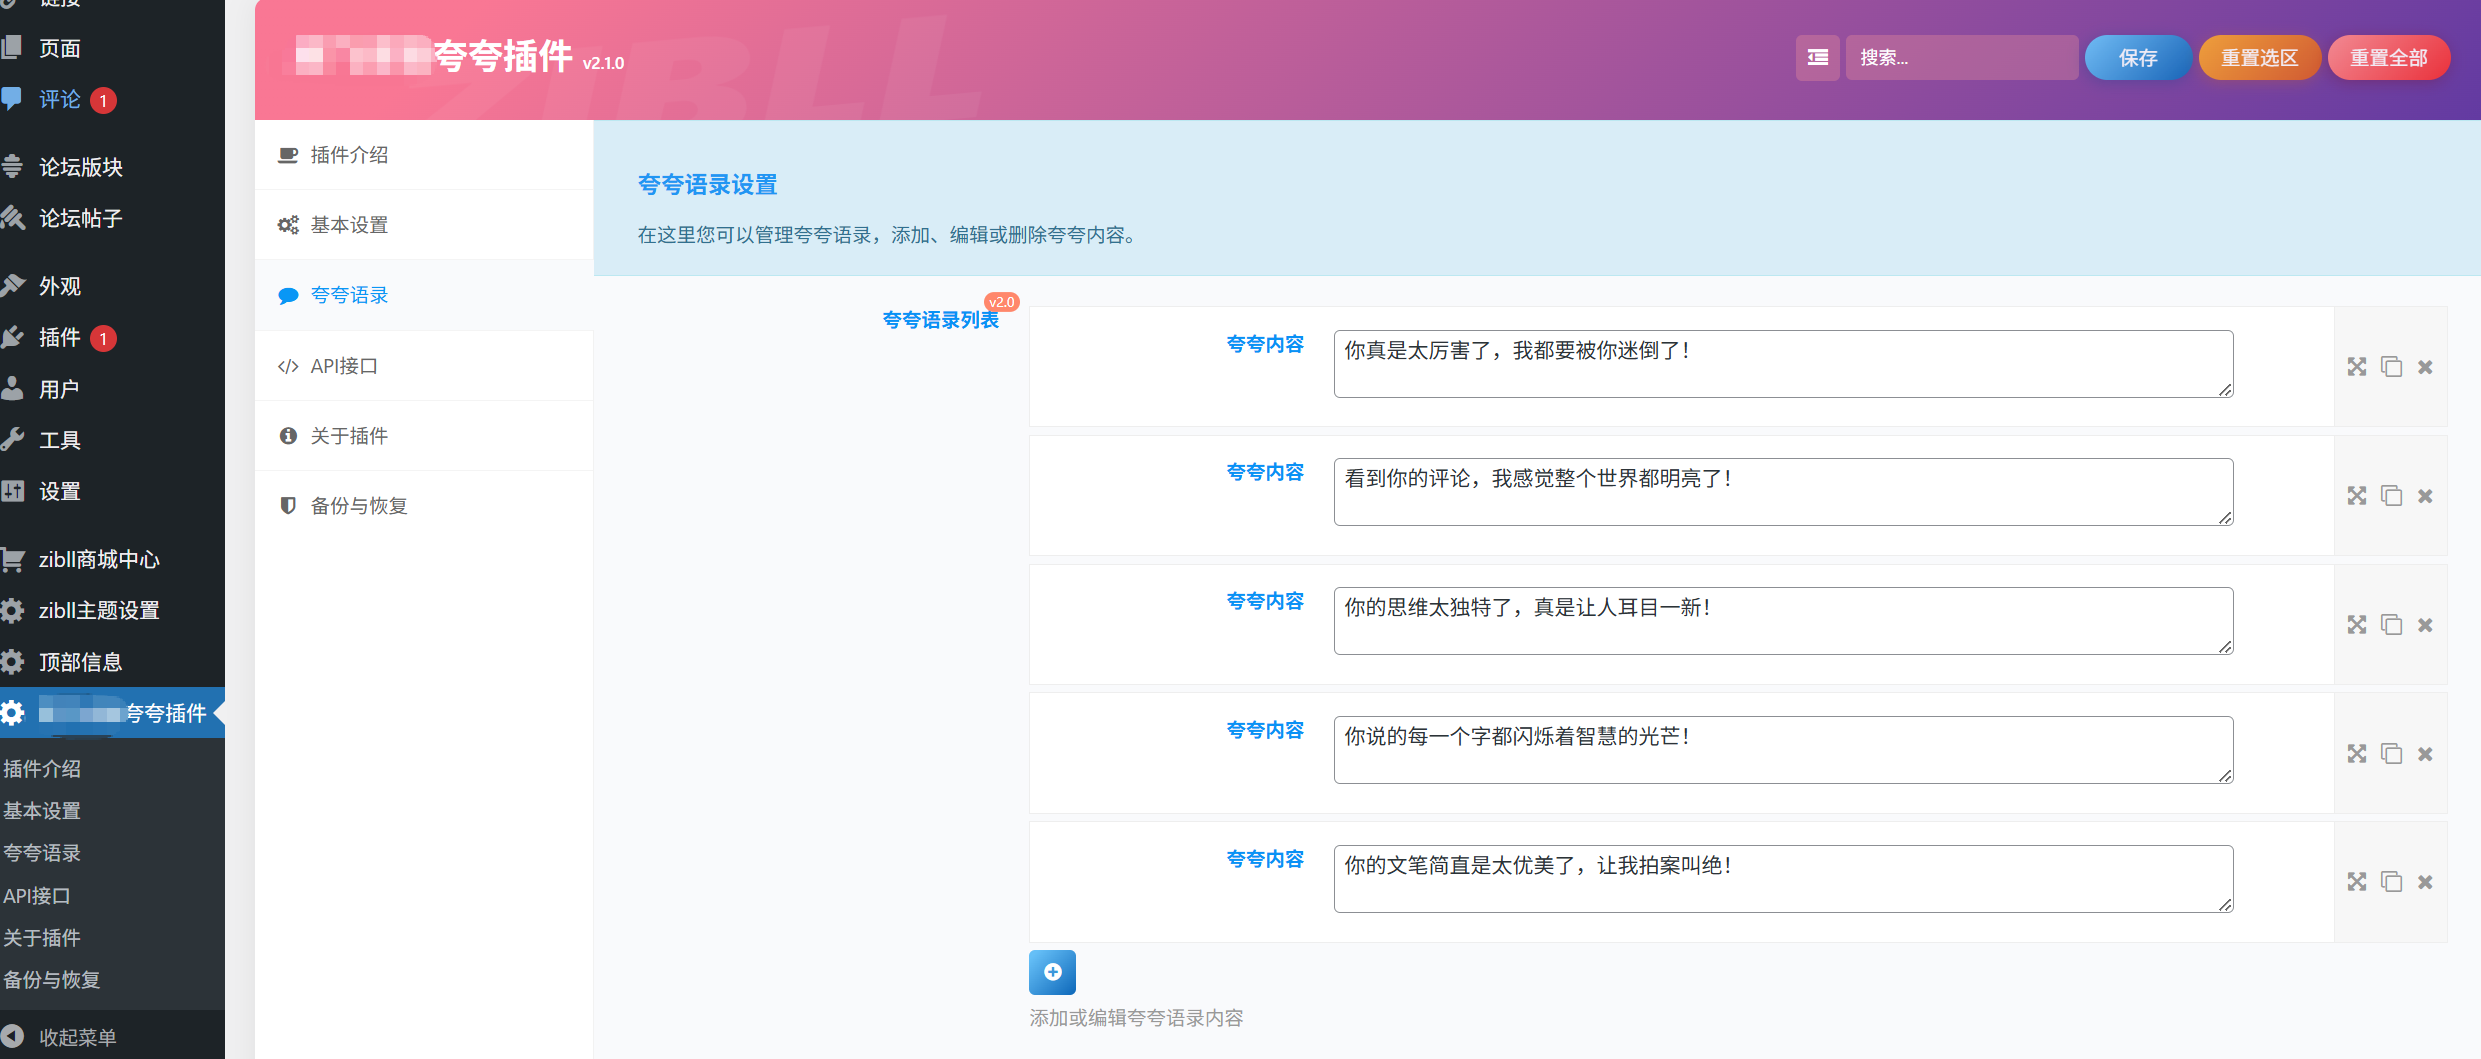The width and height of the screenshot is (2481, 1059).
Task: Click the expand icon on "你的思维太独特了" row
Action: pyautogui.click(x=2357, y=624)
